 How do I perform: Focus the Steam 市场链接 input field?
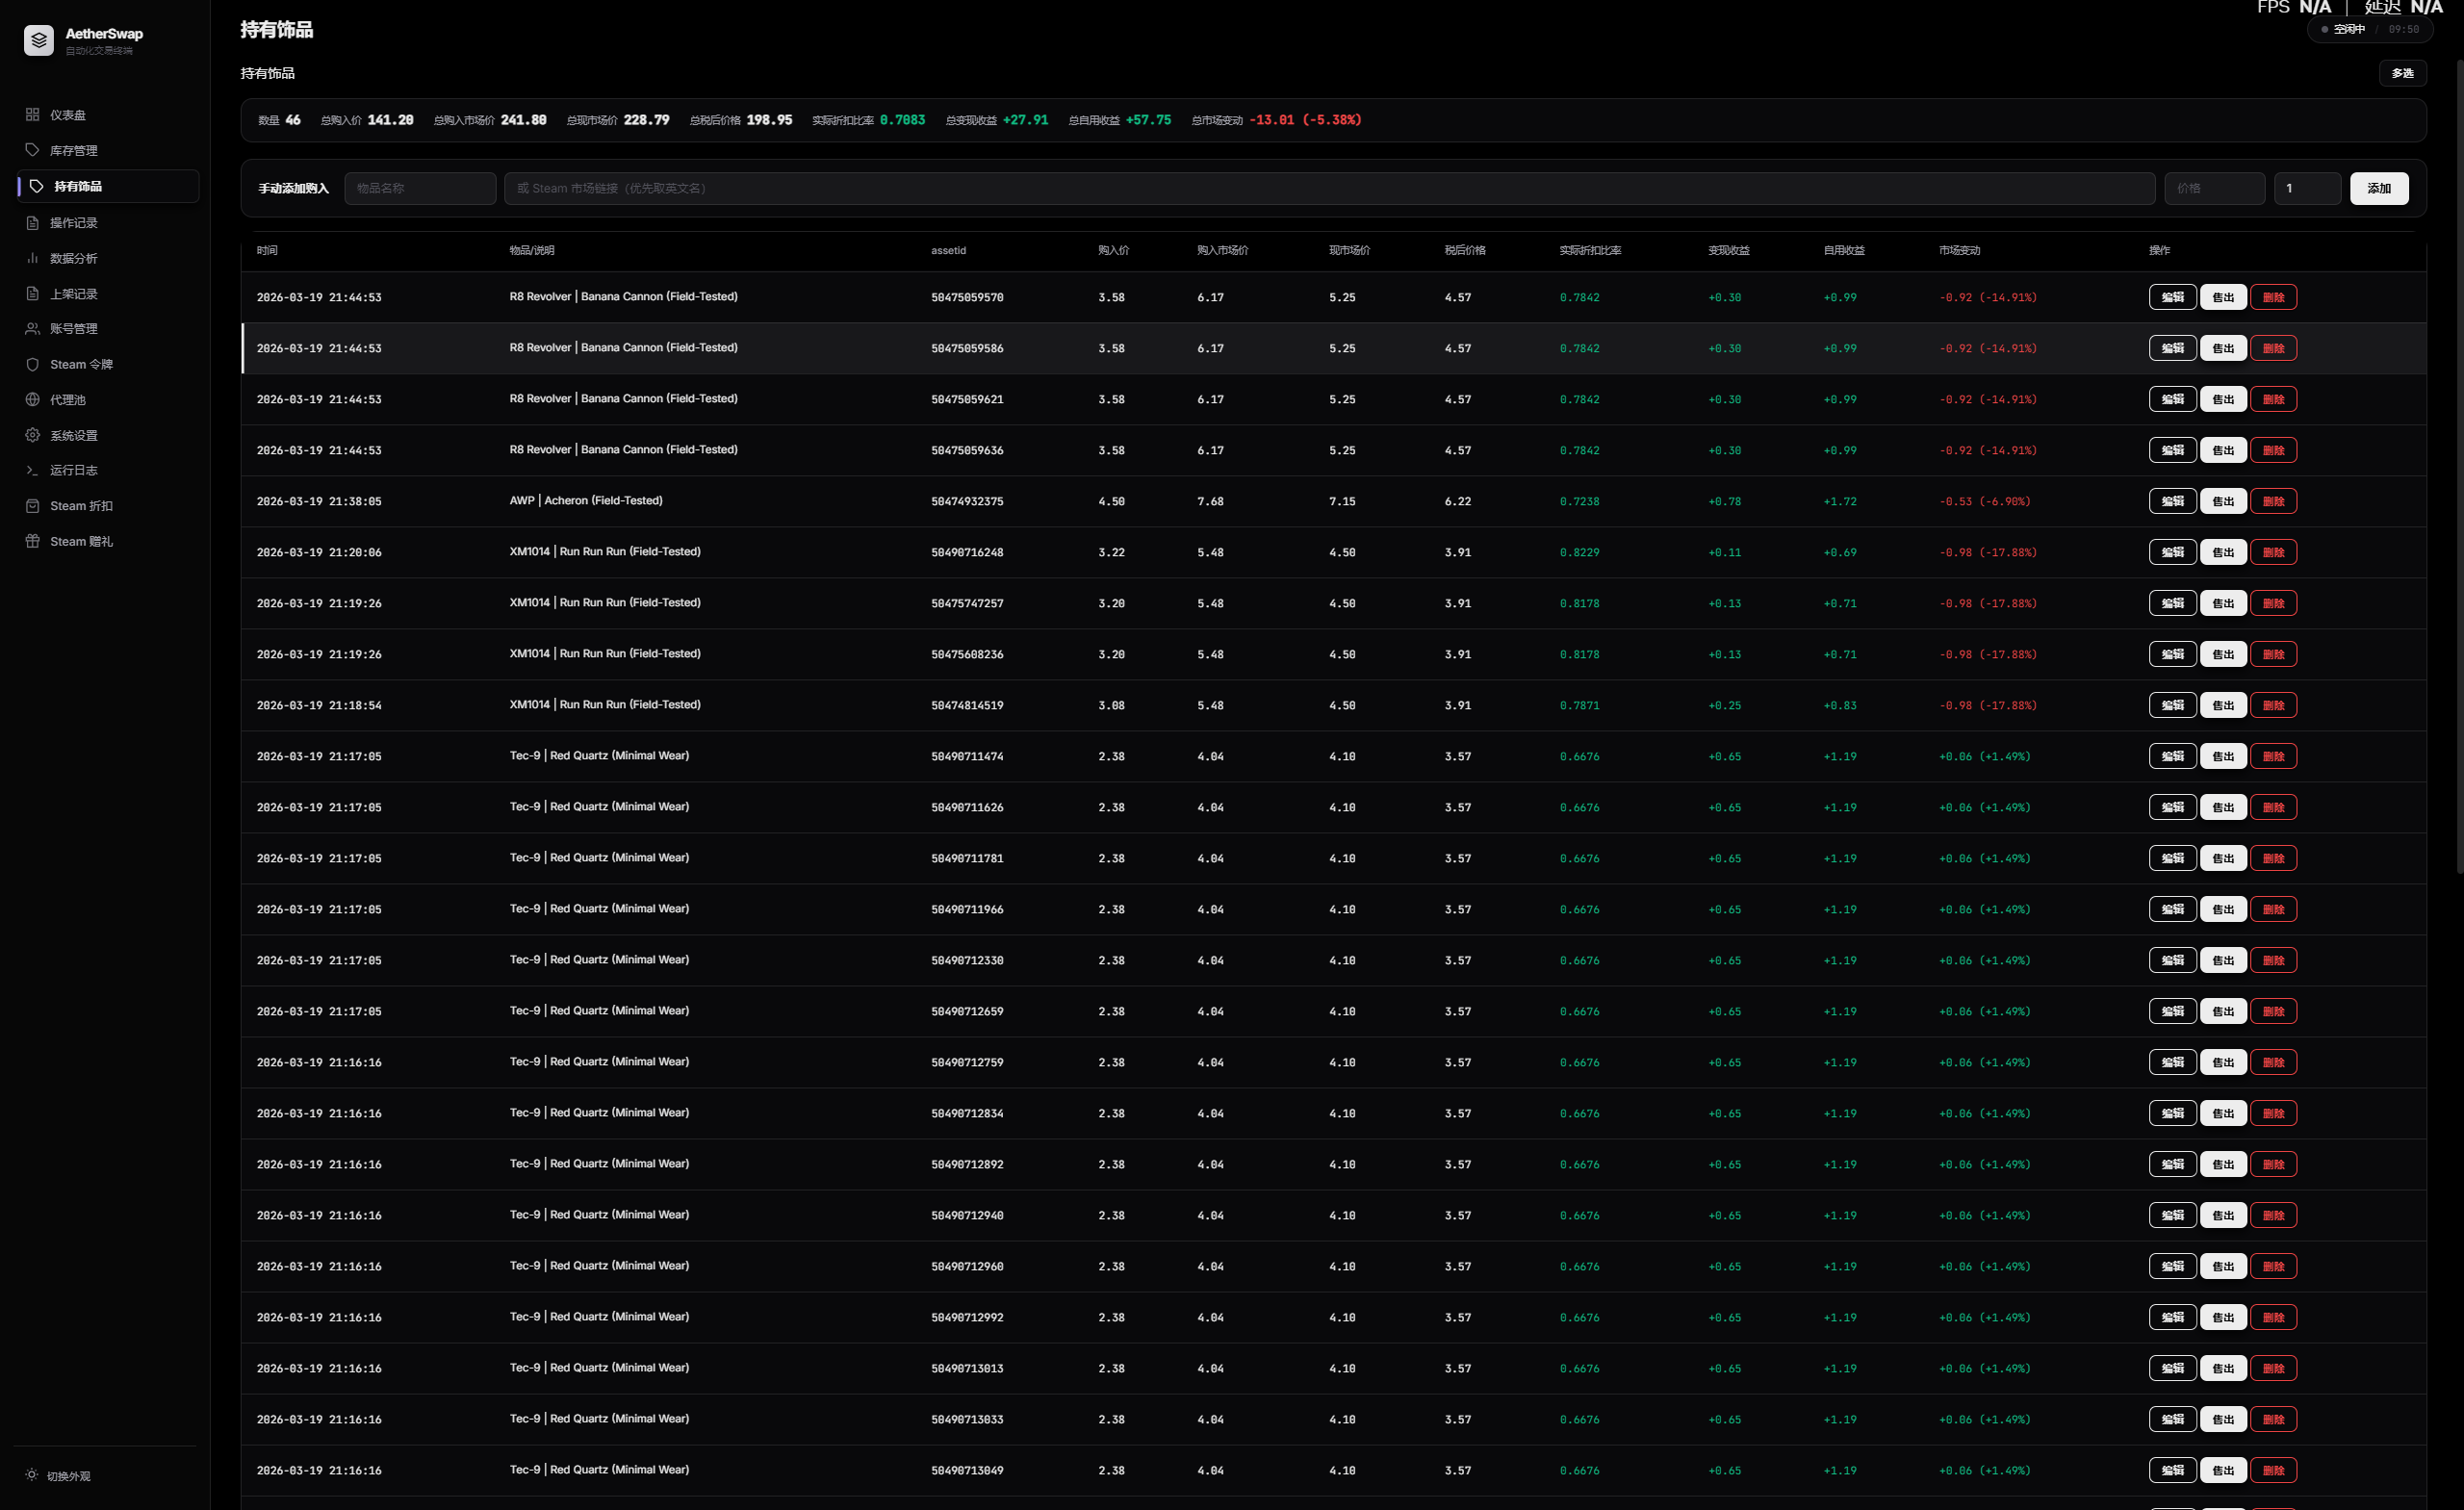tap(1329, 188)
